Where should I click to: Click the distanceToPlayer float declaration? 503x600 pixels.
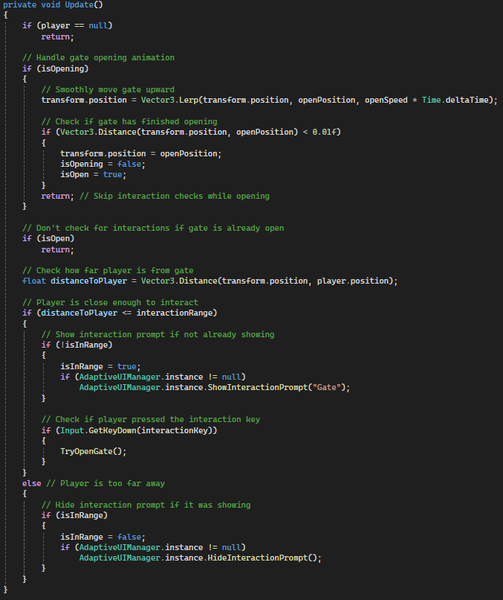click(75, 281)
